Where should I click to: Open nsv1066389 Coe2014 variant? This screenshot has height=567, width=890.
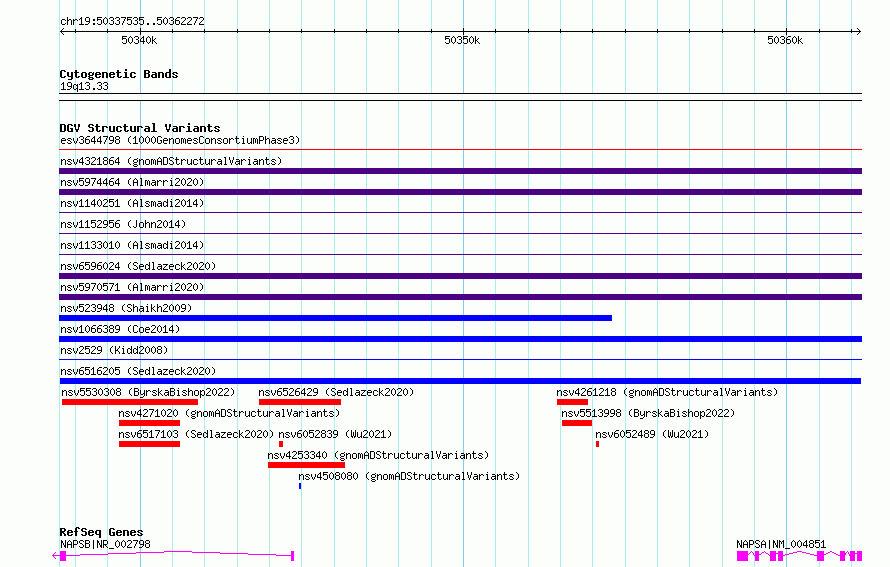pos(120,329)
